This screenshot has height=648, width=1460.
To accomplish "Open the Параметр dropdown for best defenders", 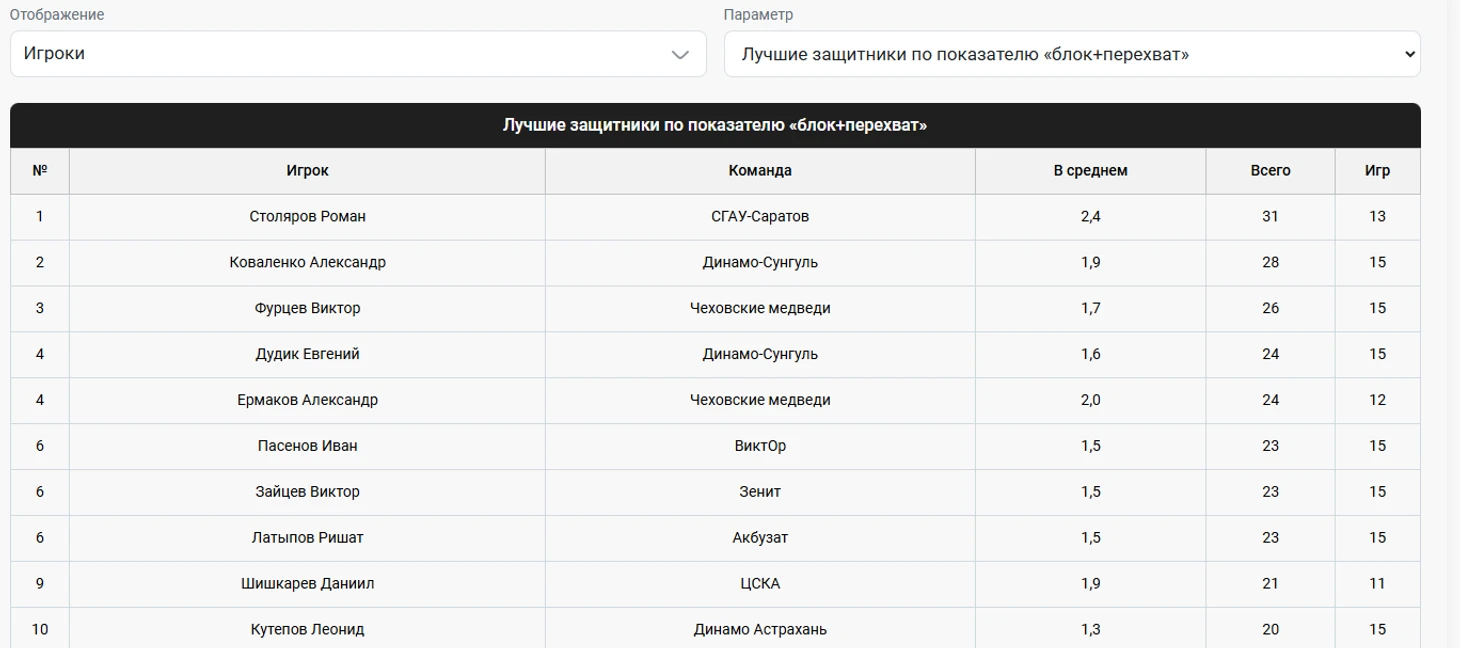I will [x=1072, y=54].
